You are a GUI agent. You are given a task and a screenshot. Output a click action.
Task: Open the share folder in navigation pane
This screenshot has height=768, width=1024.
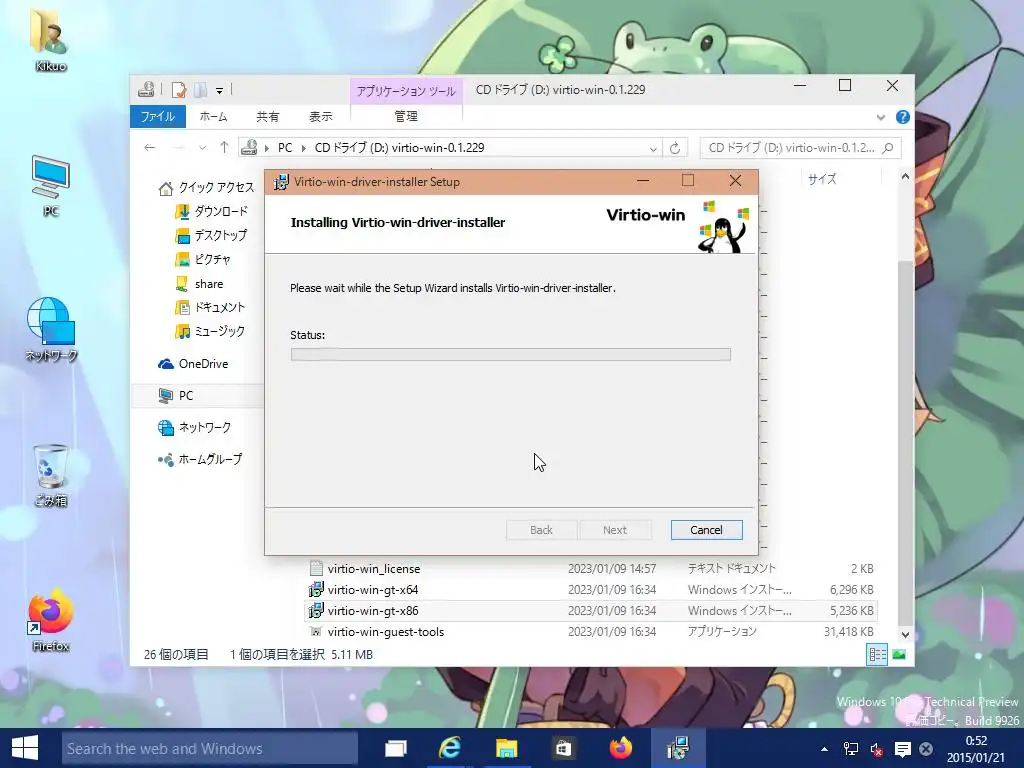tap(199, 283)
